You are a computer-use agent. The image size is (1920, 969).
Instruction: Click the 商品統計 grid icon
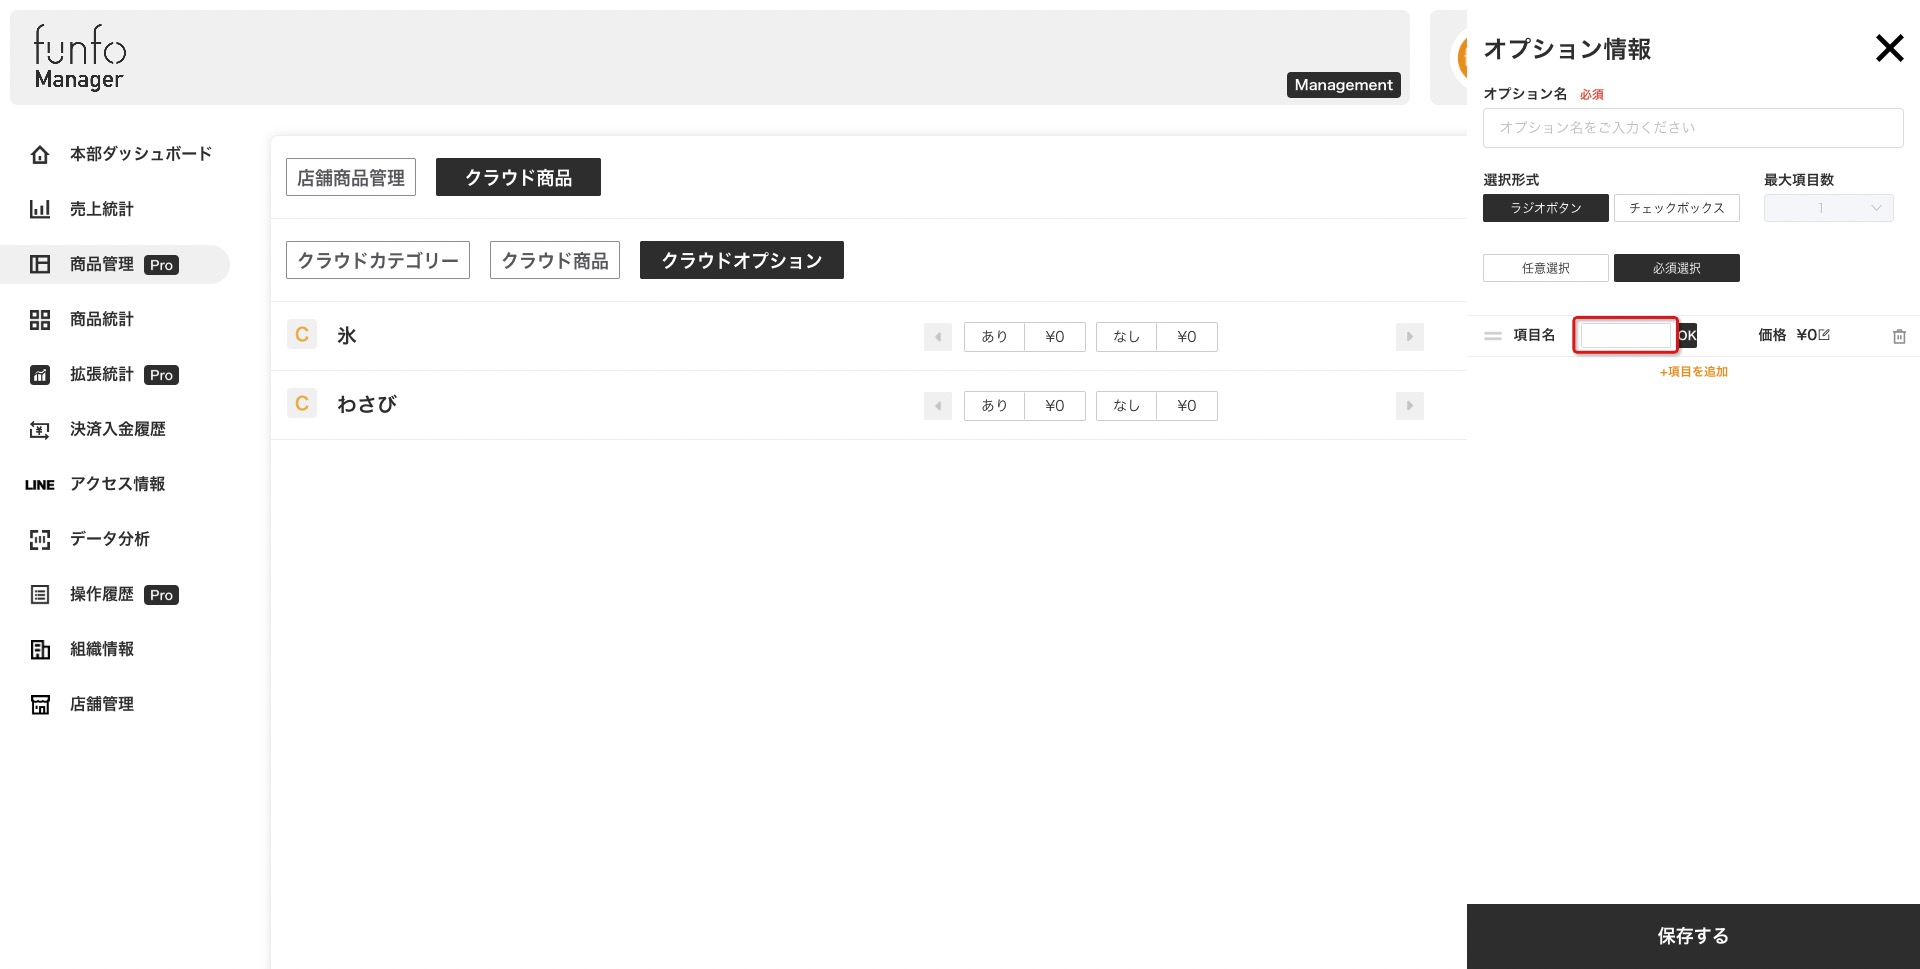click(40, 320)
